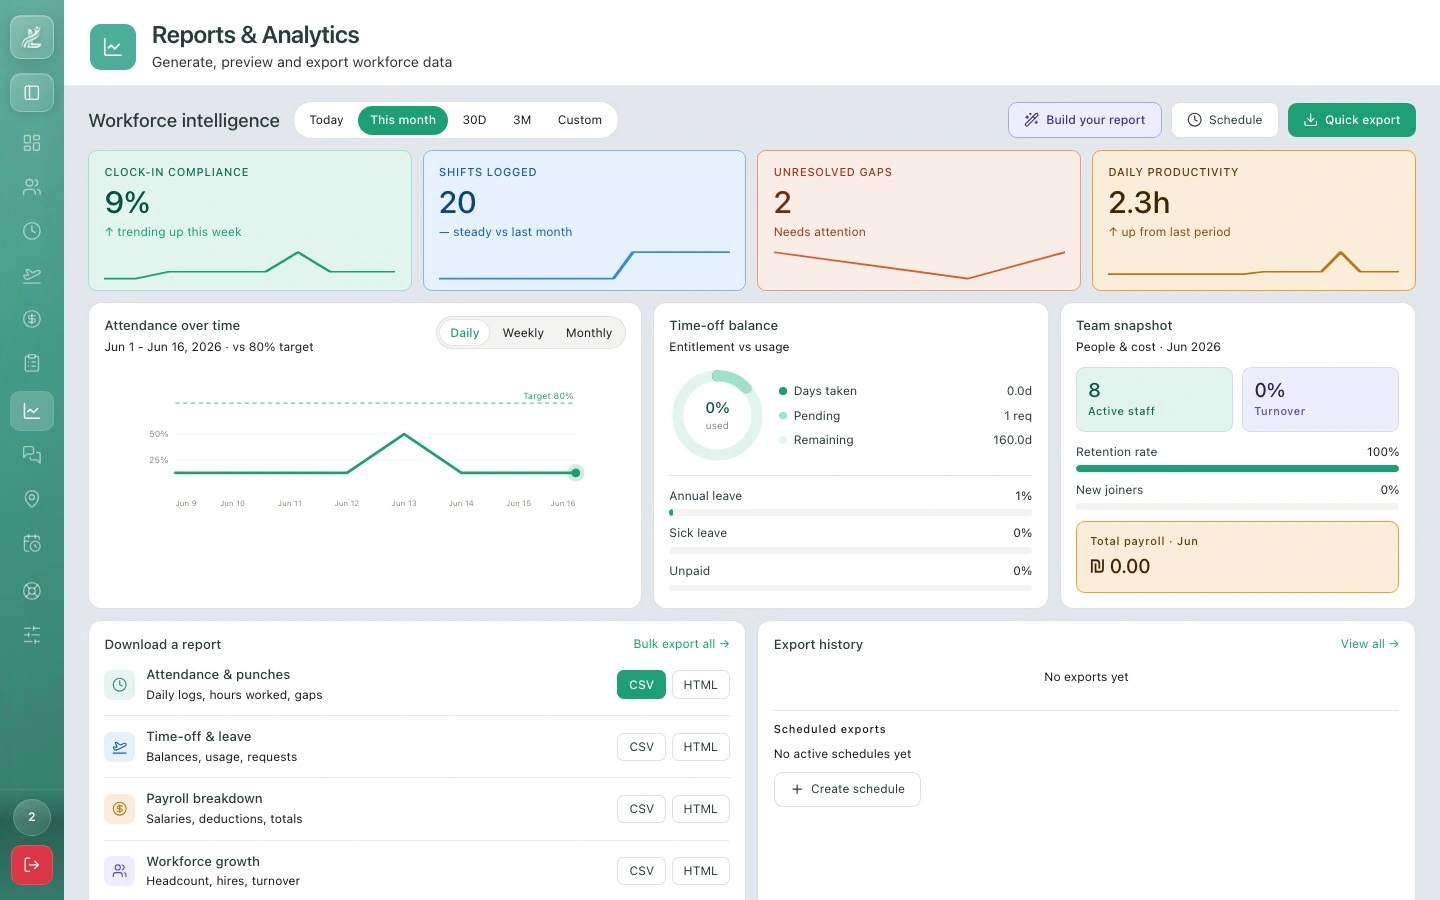The height and width of the screenshot is (900, 1440).
Task: Download Time-off & leave as CSV
Action: (641, 747)
